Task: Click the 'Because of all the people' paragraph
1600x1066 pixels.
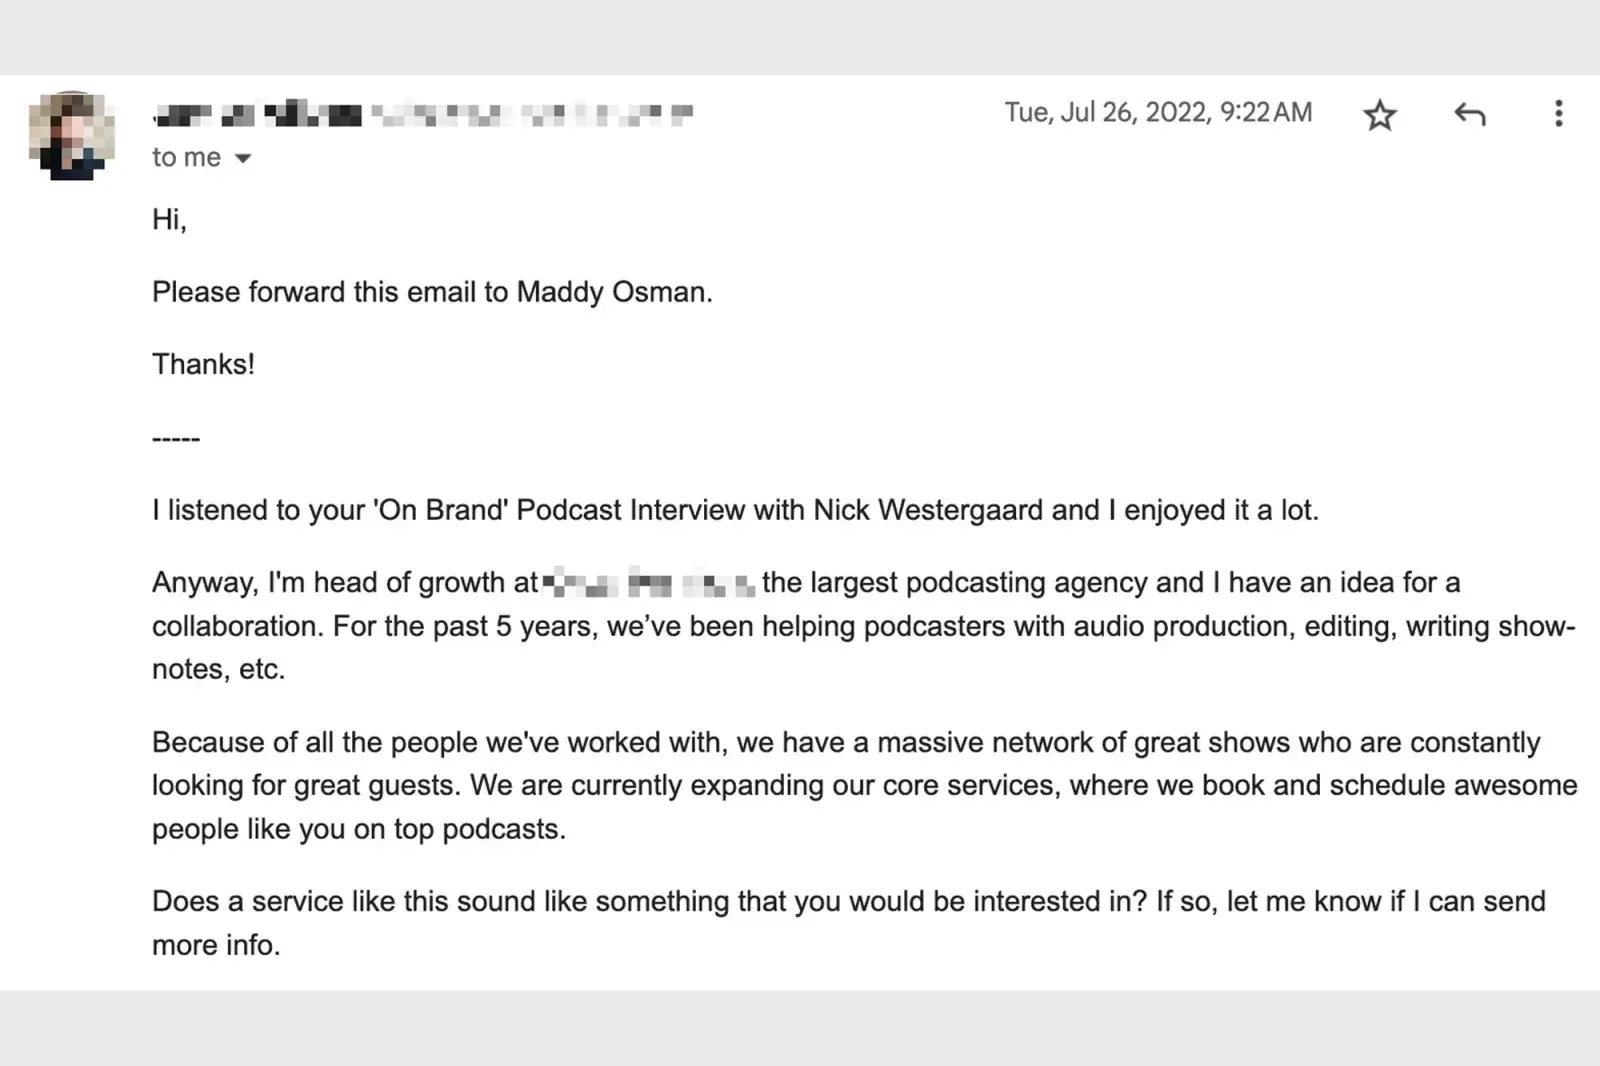Action: pos(865,785)
